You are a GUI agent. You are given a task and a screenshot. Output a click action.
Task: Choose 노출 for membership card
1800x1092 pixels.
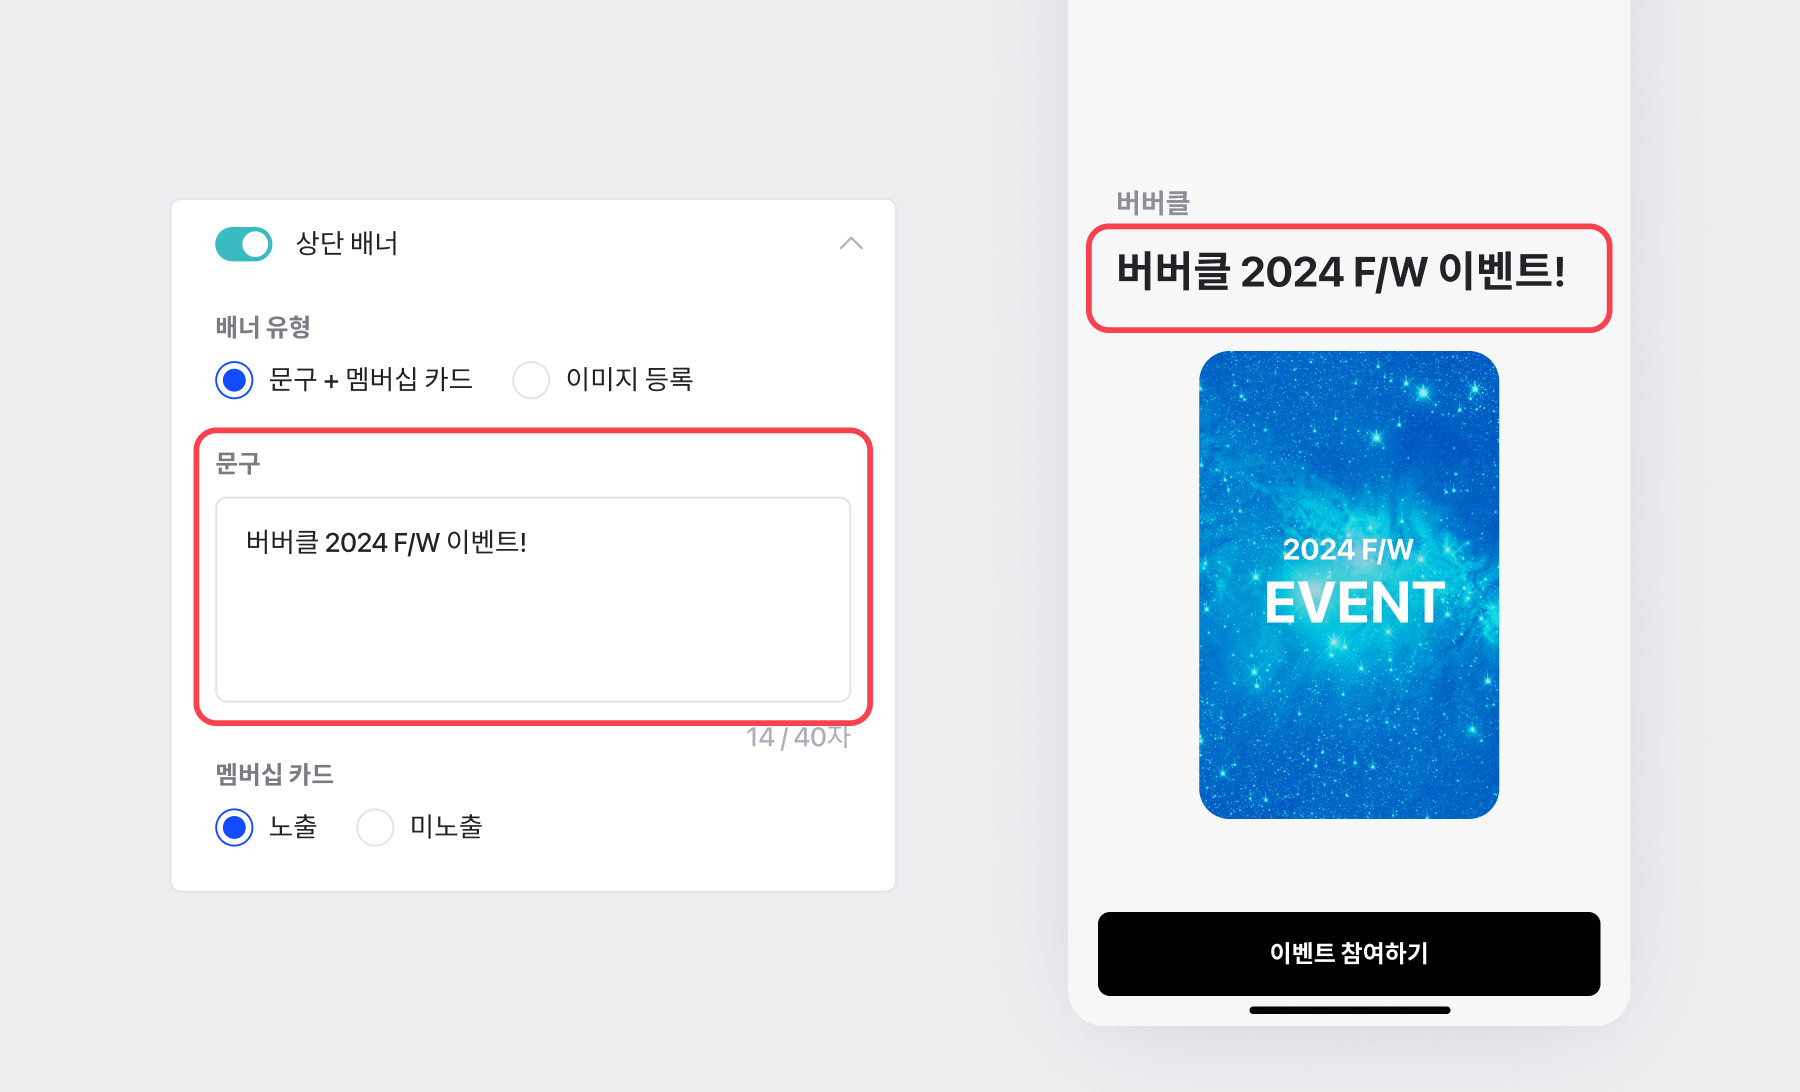tap(234, 827)
